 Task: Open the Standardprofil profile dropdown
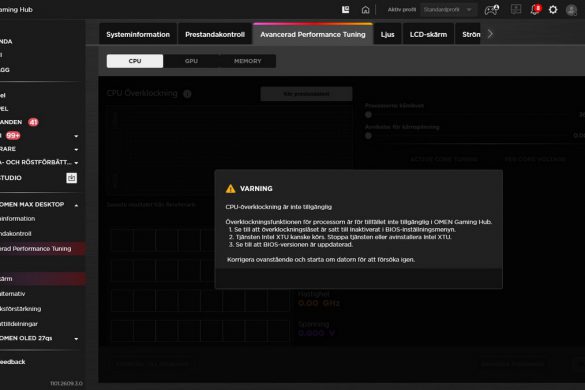pos(448,10)
